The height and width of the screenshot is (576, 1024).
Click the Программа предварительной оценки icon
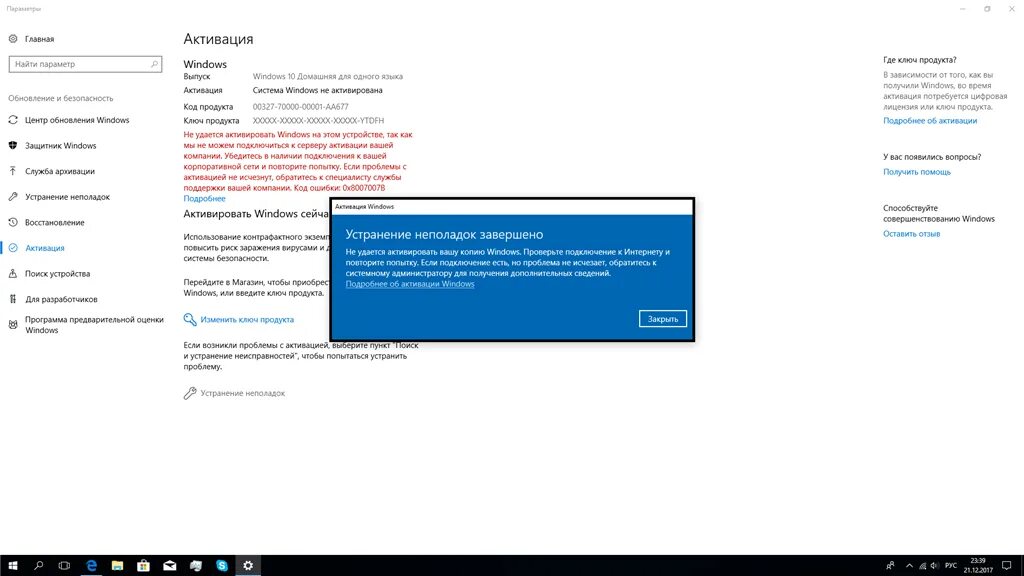tap(13, 325)
